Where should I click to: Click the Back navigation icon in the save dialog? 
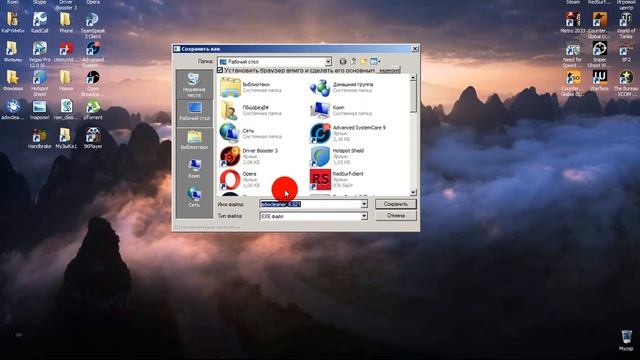pyautogui.click(x=343, y=62)
